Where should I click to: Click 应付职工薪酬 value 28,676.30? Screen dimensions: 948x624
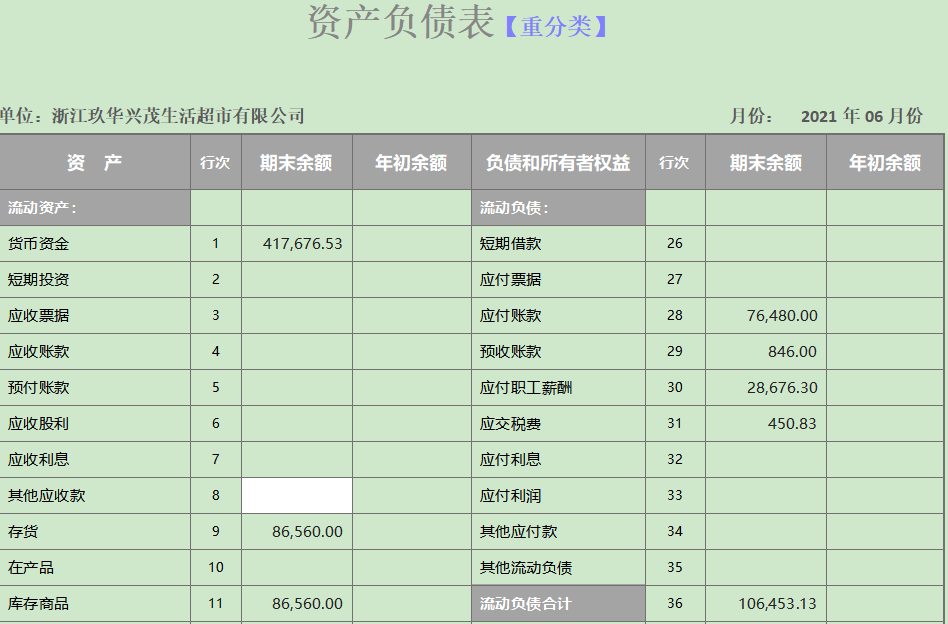[782, 388]
